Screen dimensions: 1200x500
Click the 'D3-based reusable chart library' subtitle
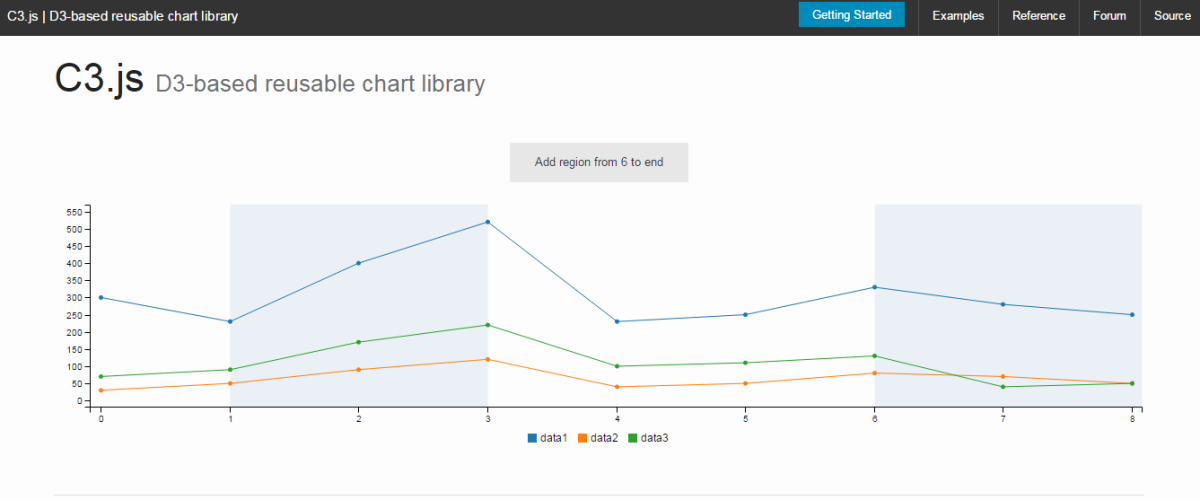coord(320,84)
